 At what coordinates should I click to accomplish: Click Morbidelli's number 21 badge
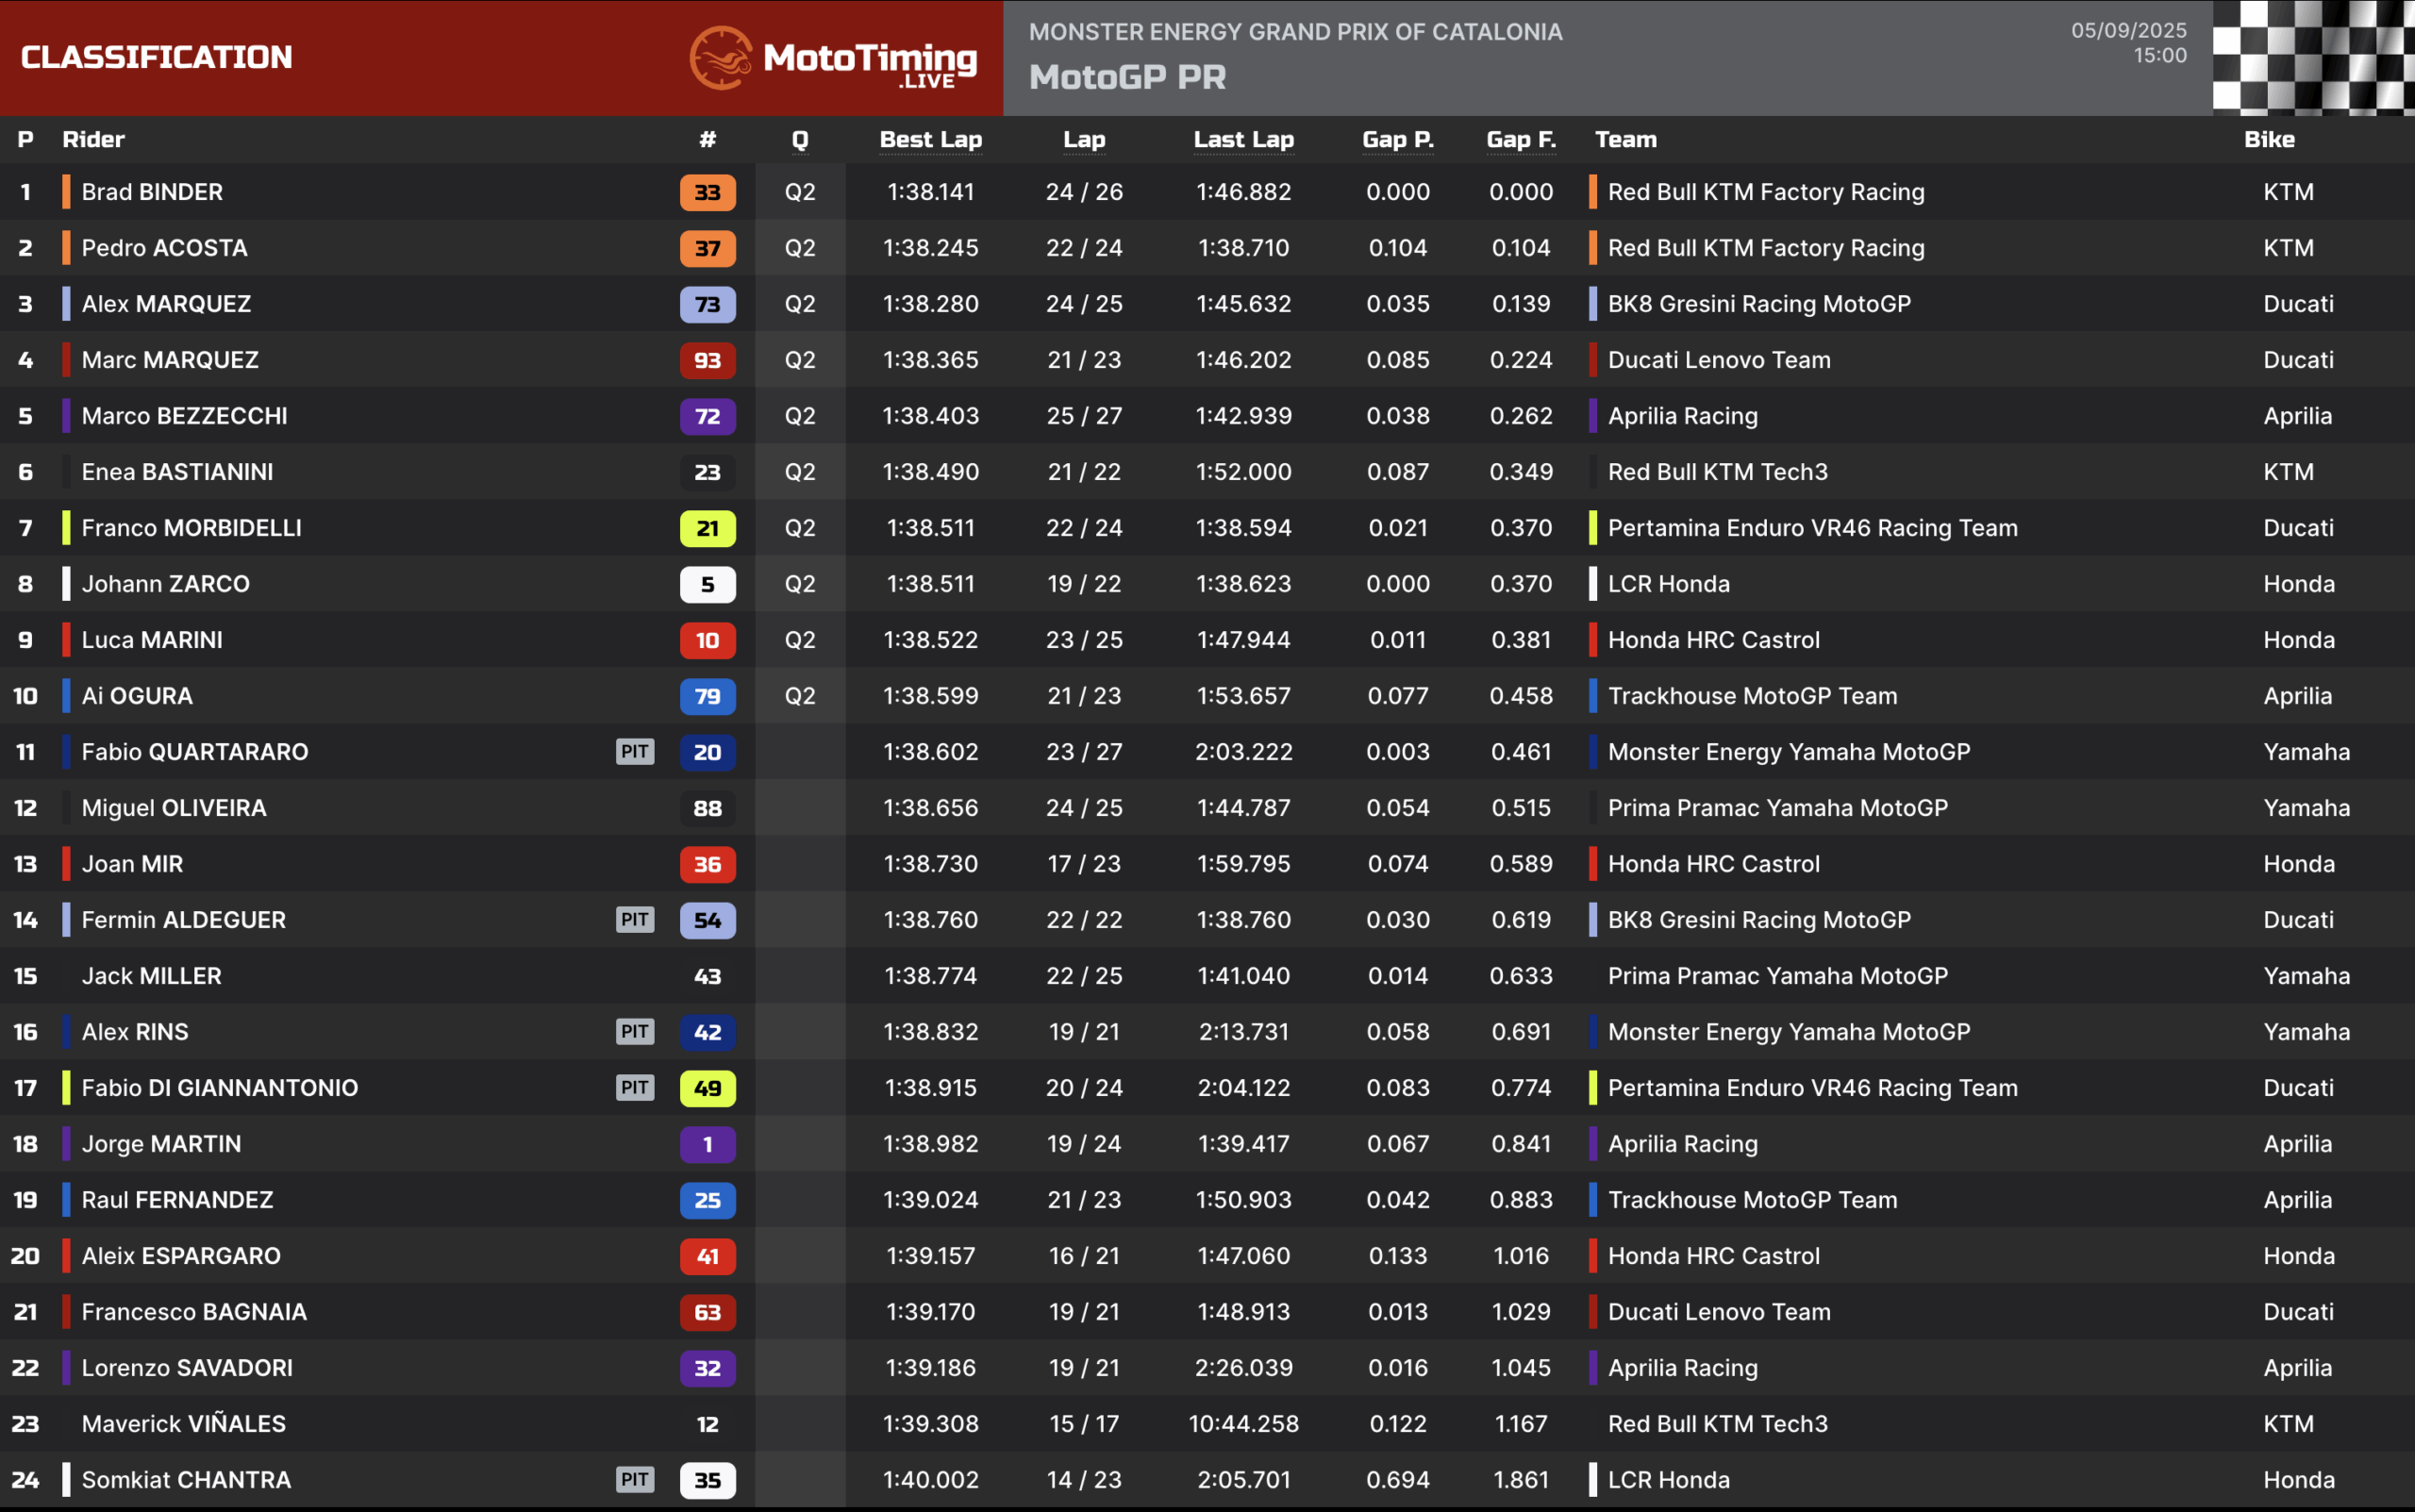coord(707,528)
